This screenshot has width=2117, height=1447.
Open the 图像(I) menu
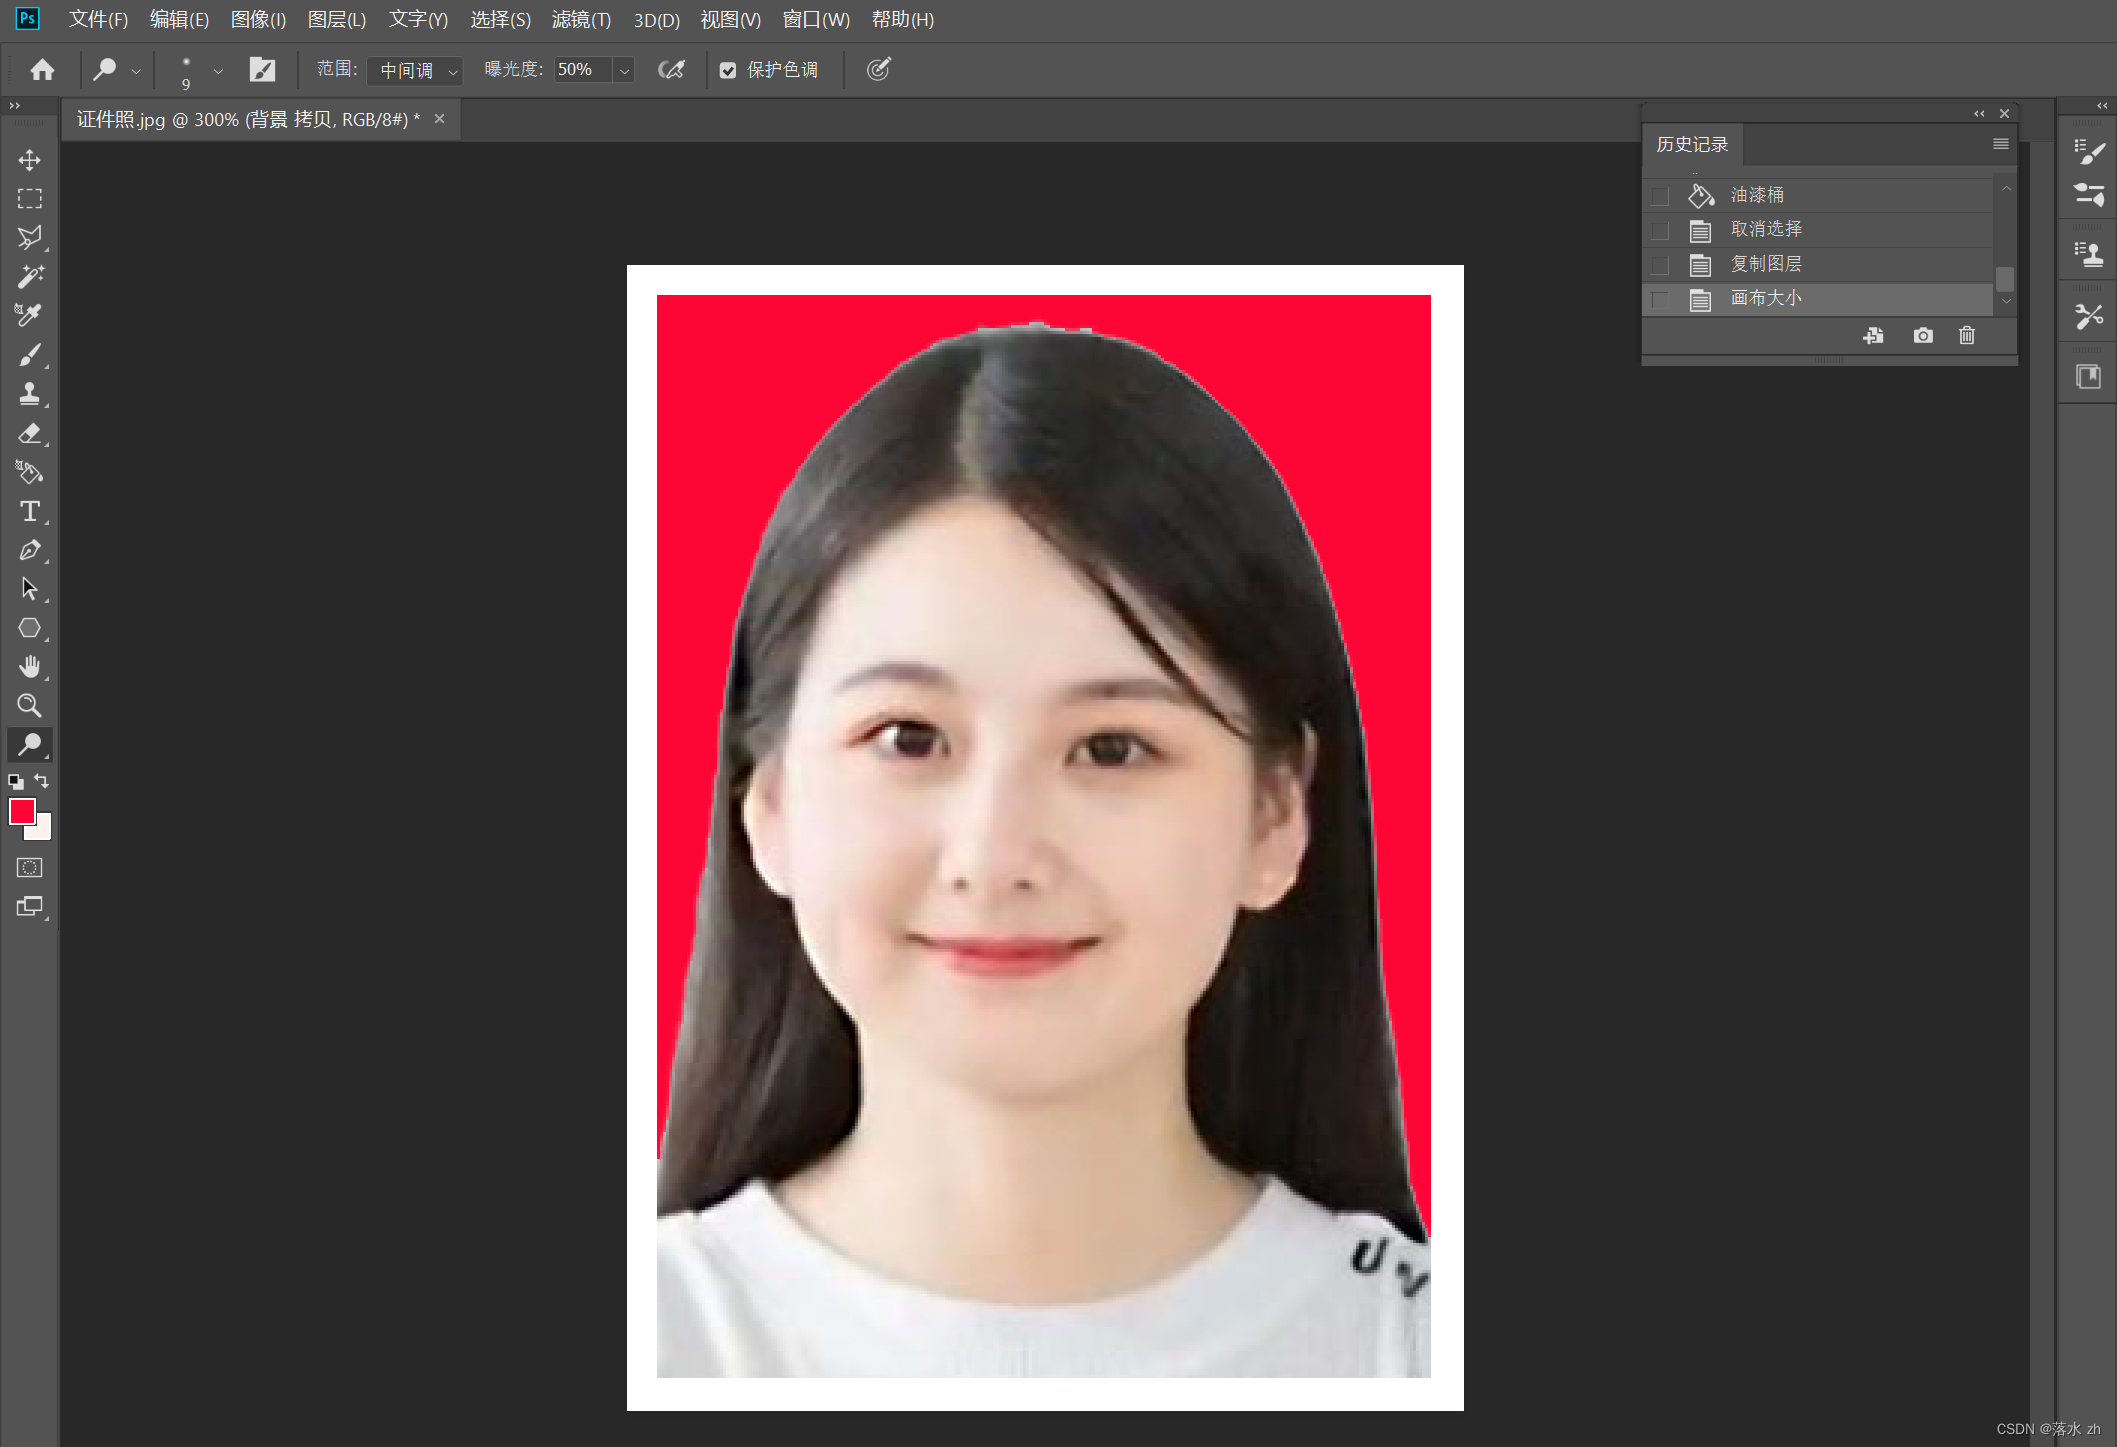click(258, 20)
